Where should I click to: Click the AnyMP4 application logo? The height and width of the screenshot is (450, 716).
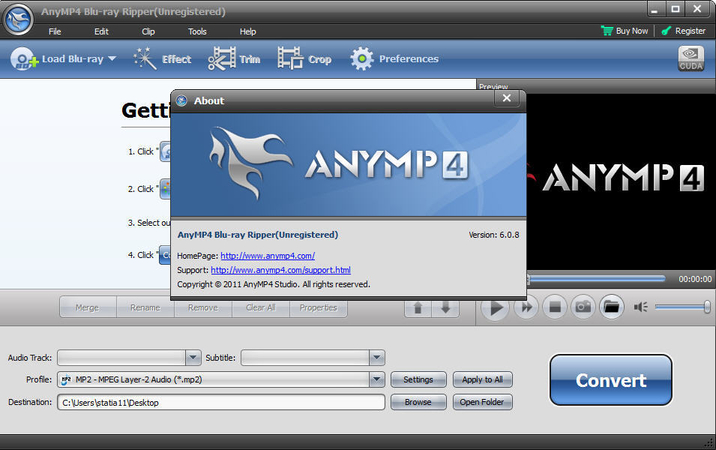pyautogui.click(x=18, y=19)
